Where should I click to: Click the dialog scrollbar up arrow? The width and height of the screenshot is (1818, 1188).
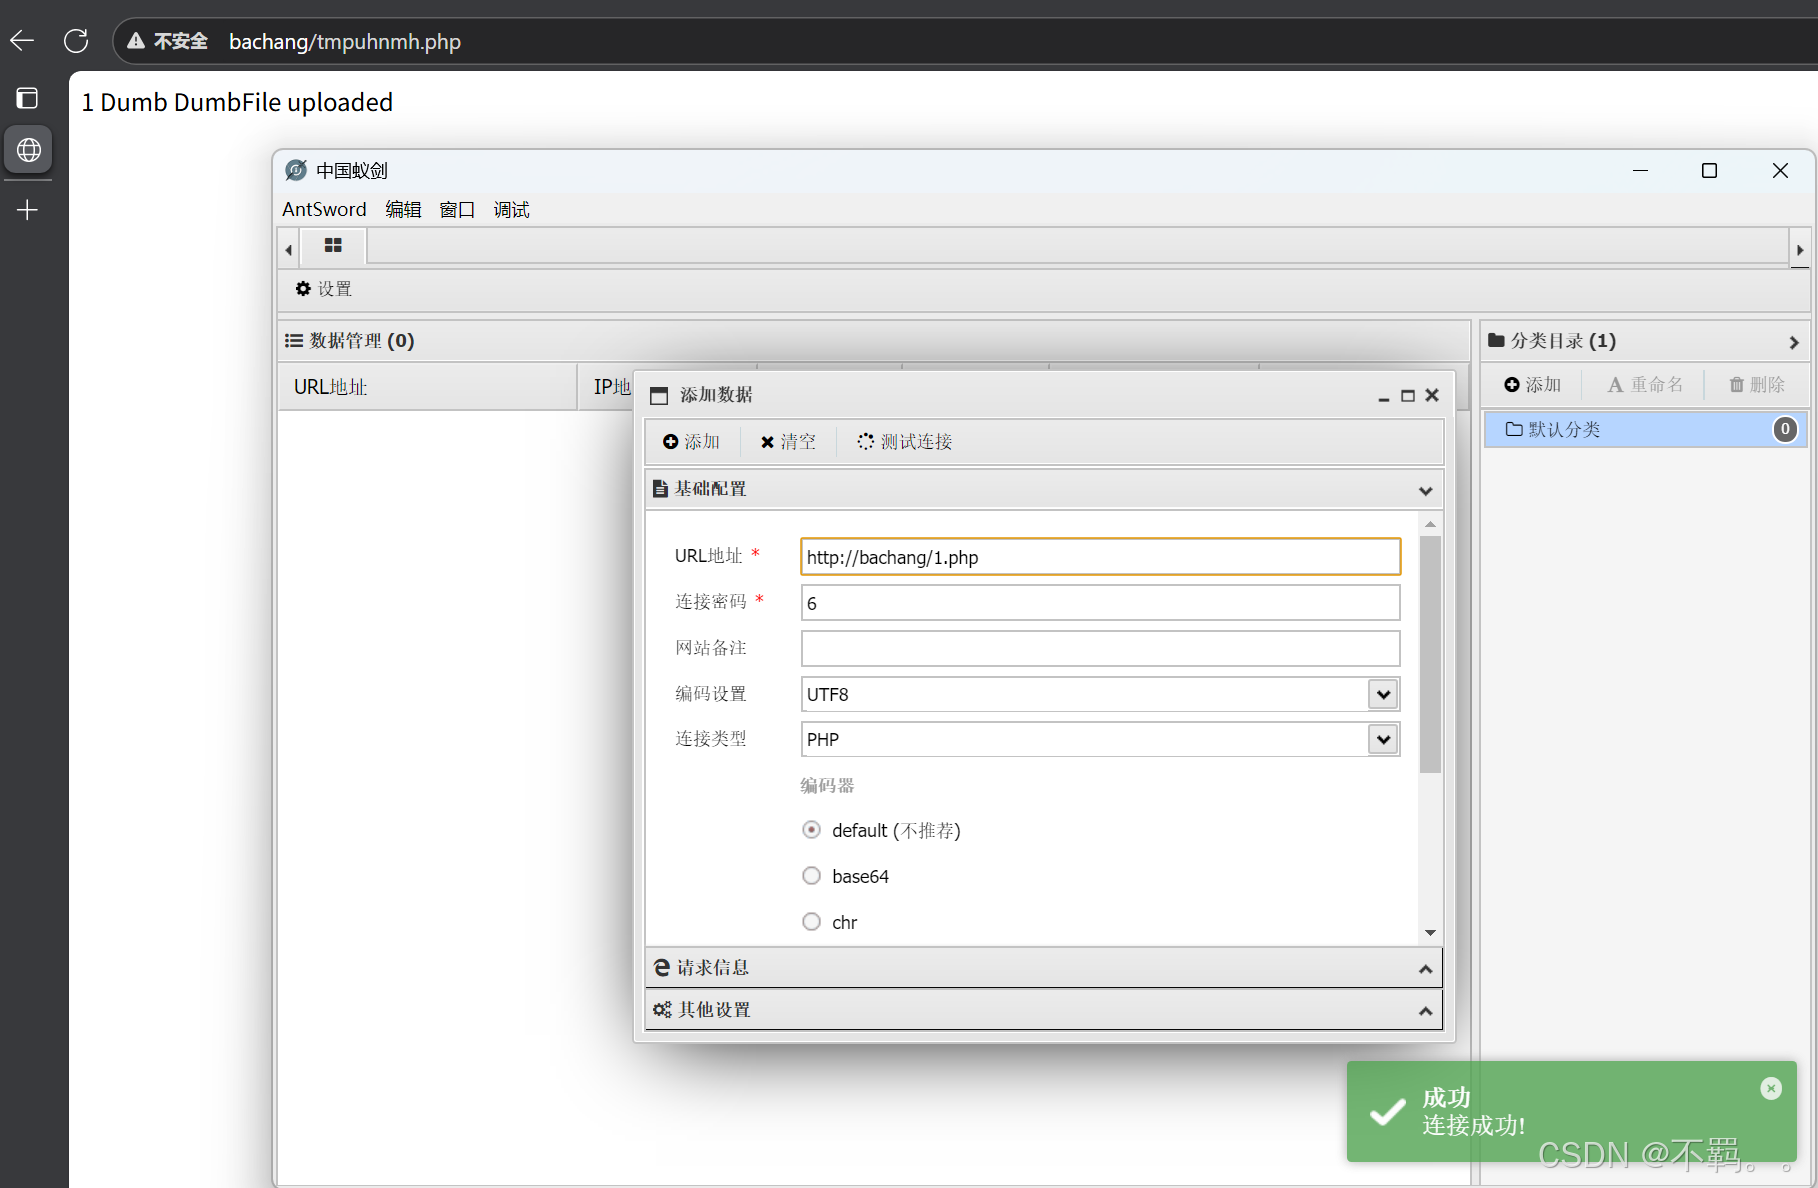[x=1430, y=524]
